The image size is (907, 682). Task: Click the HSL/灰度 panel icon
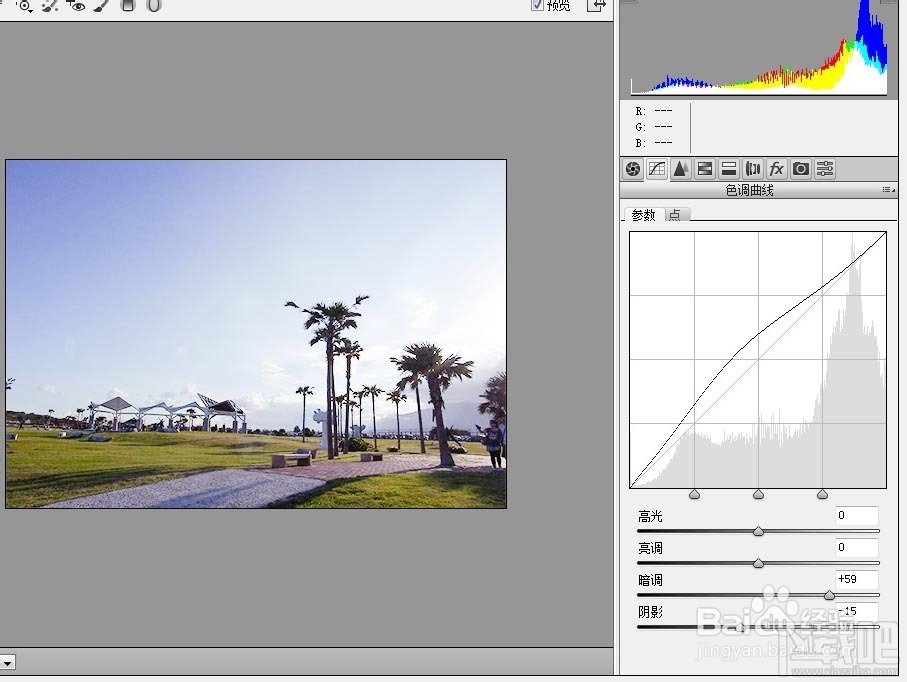point(705,168)
